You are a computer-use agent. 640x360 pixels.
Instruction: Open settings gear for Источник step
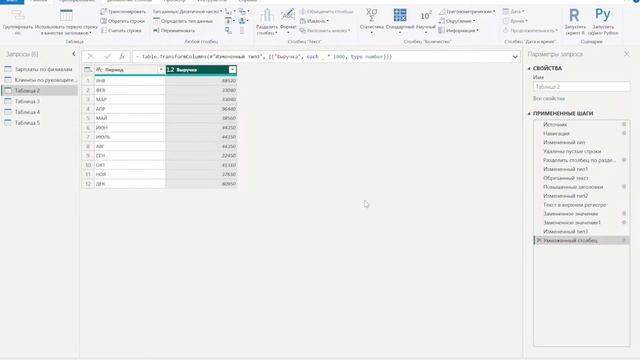coord(624,124)
